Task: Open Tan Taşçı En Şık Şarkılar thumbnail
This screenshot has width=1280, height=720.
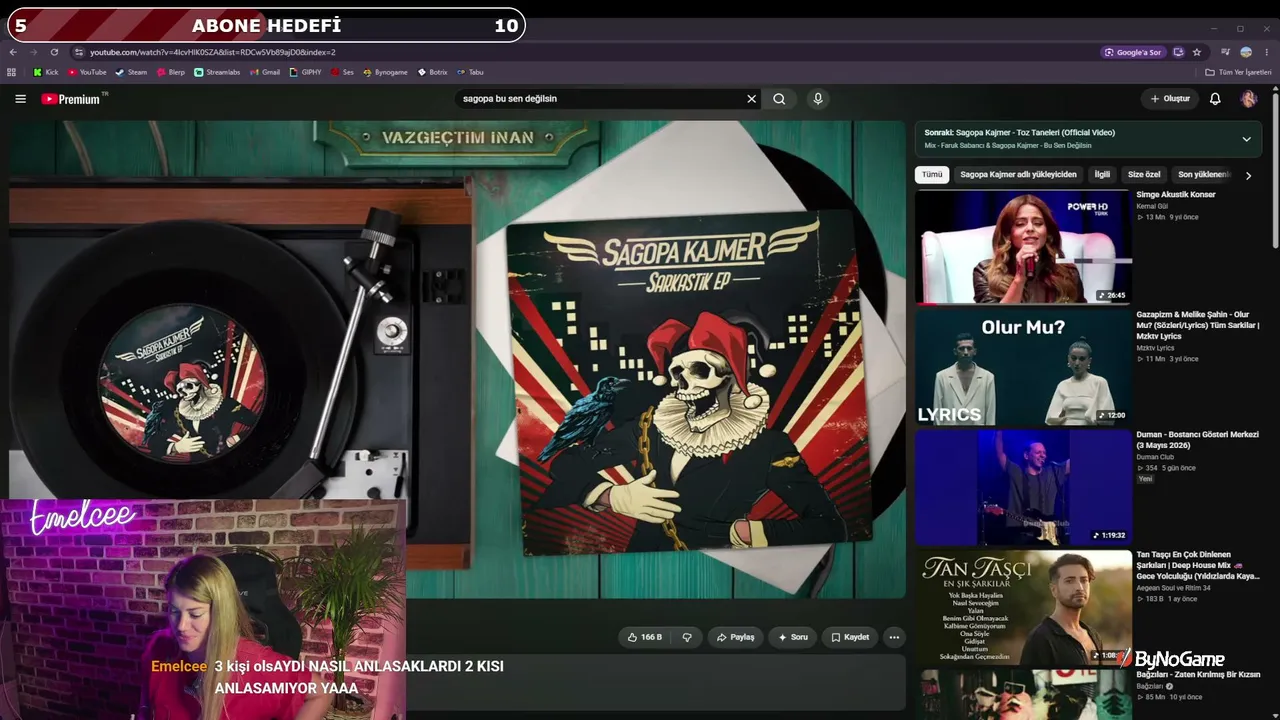Action: [1023, 607]
